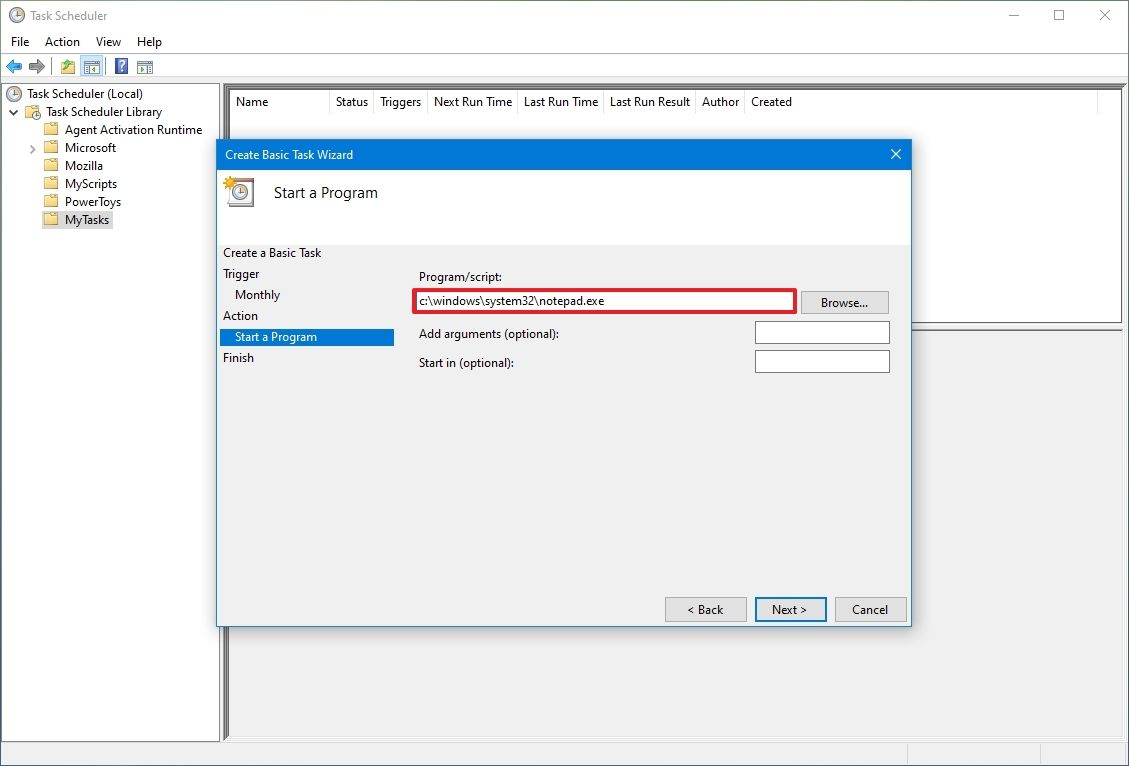Open the Action menu

click(62, 42)
